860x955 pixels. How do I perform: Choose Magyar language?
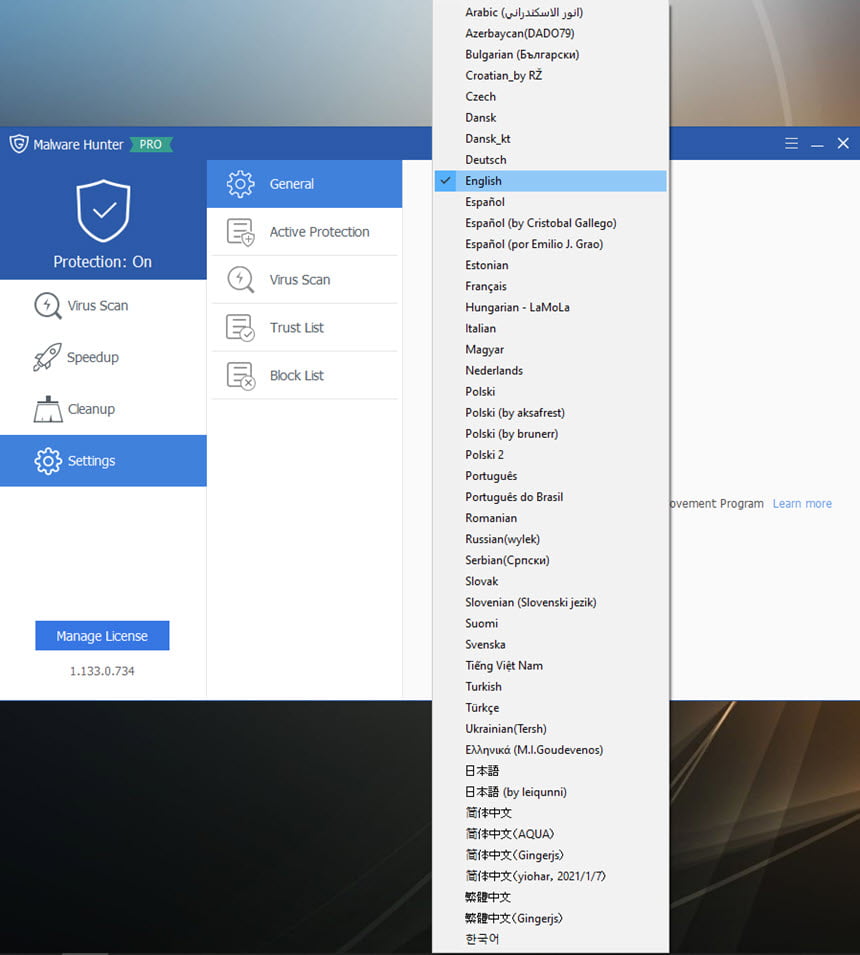(551, 350)
